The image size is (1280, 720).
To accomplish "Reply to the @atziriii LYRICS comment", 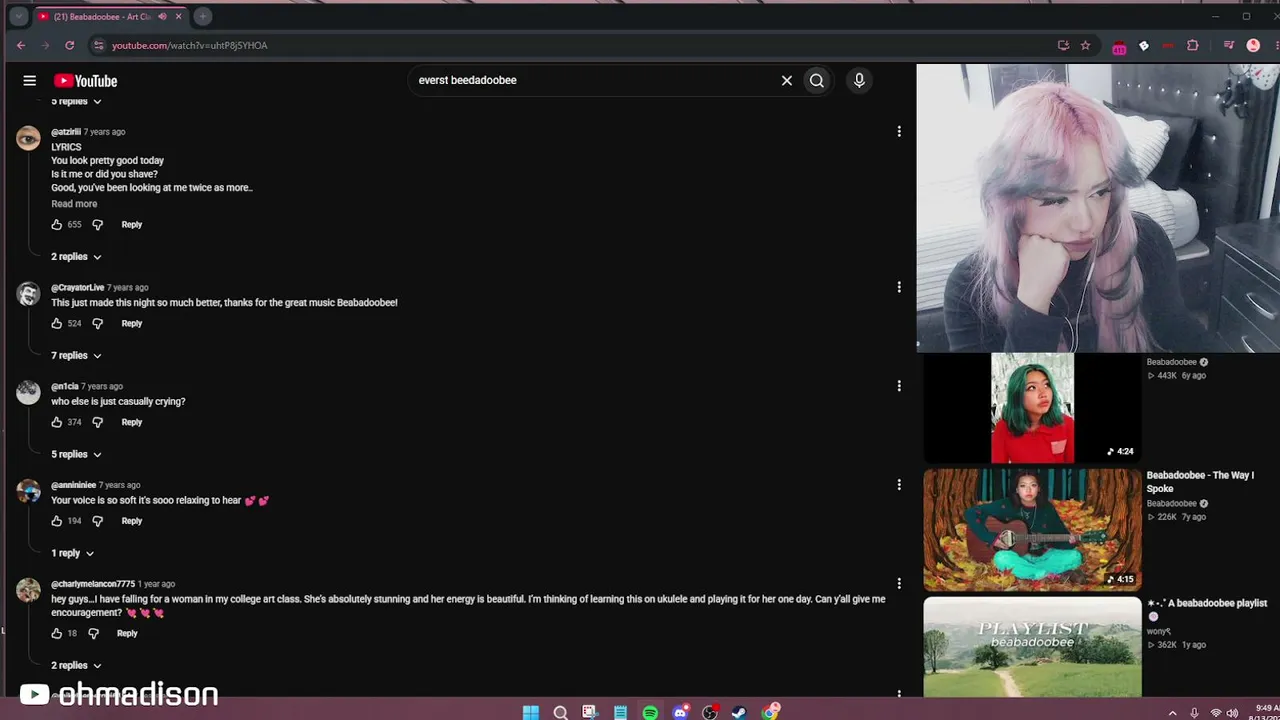I will [132, 225].
